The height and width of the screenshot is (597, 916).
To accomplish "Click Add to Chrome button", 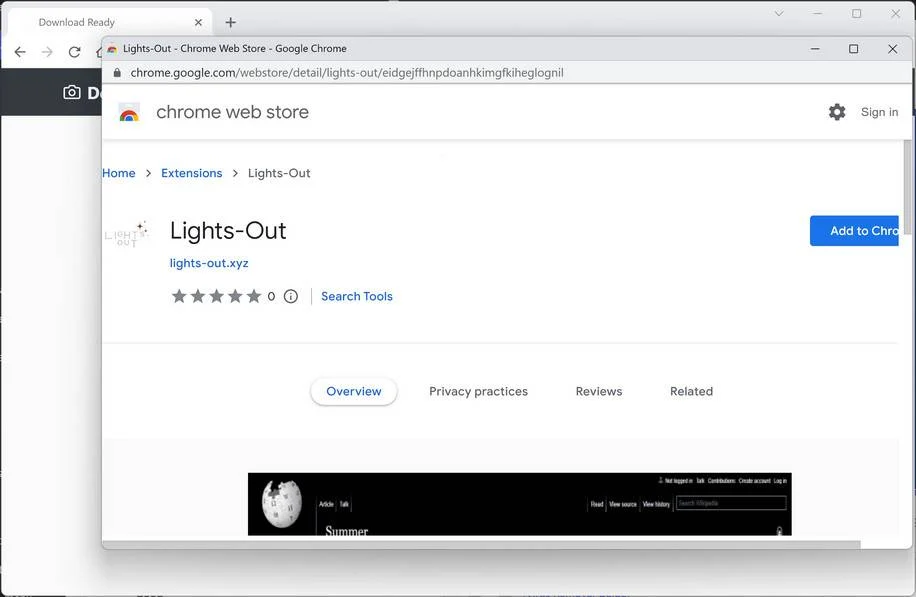I will pyautogui.click(x=854, y=231).
